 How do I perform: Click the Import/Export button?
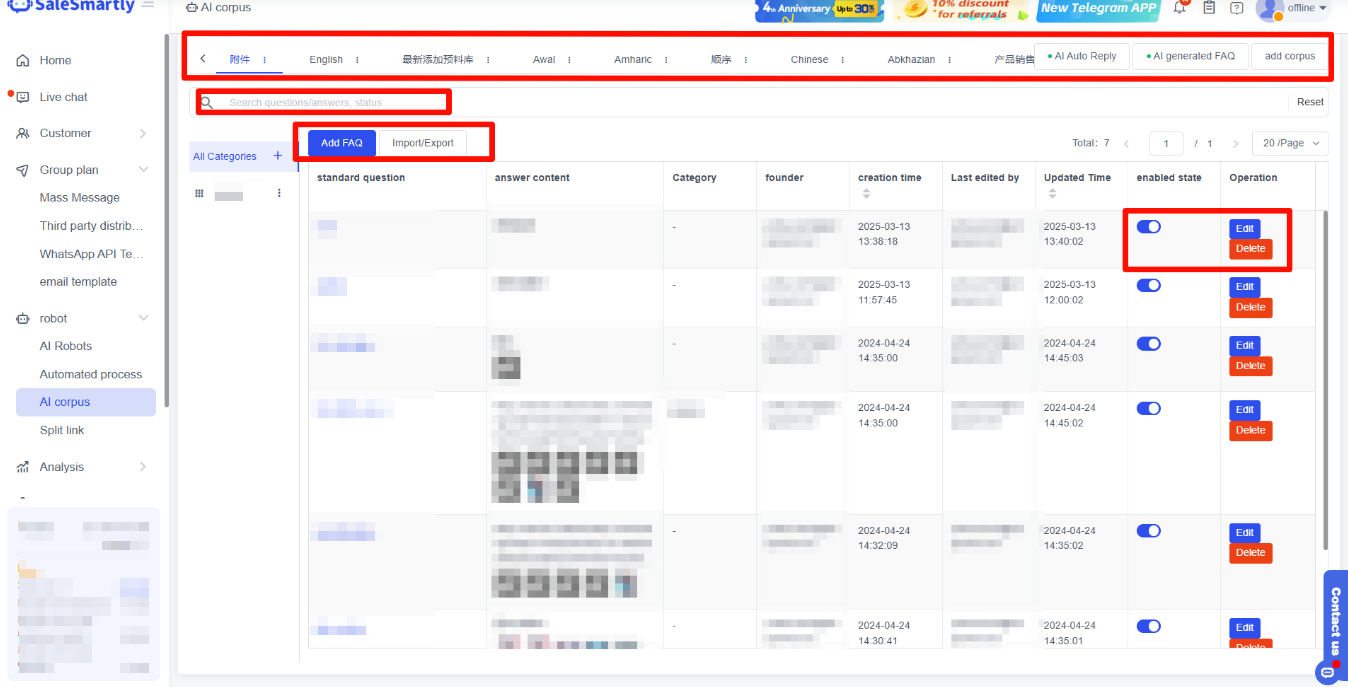tap(422, 143)
